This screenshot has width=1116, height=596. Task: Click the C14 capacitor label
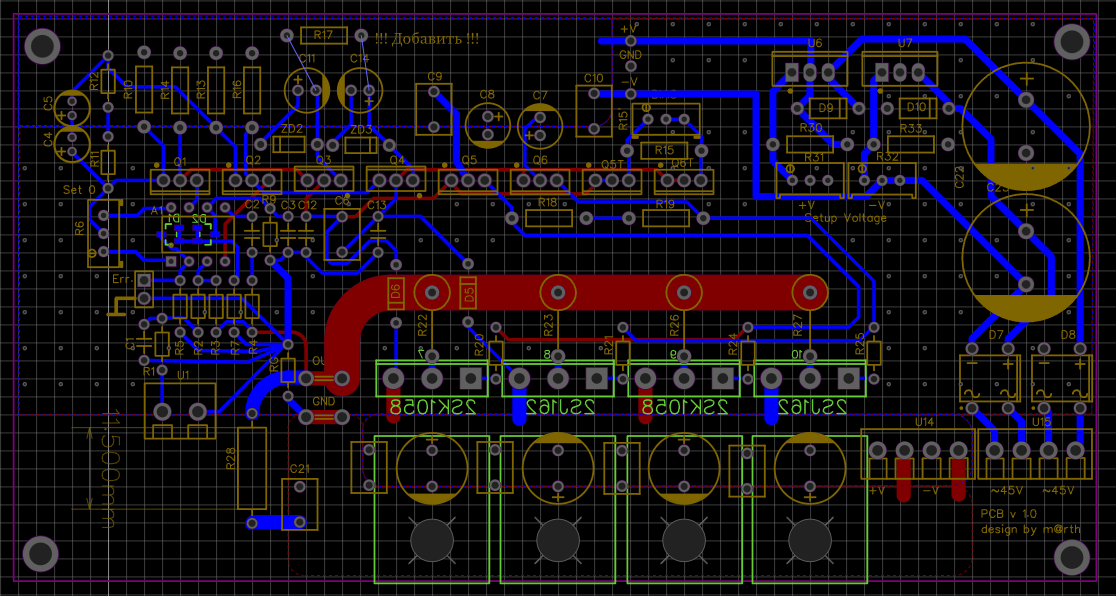tap(359, 58)
